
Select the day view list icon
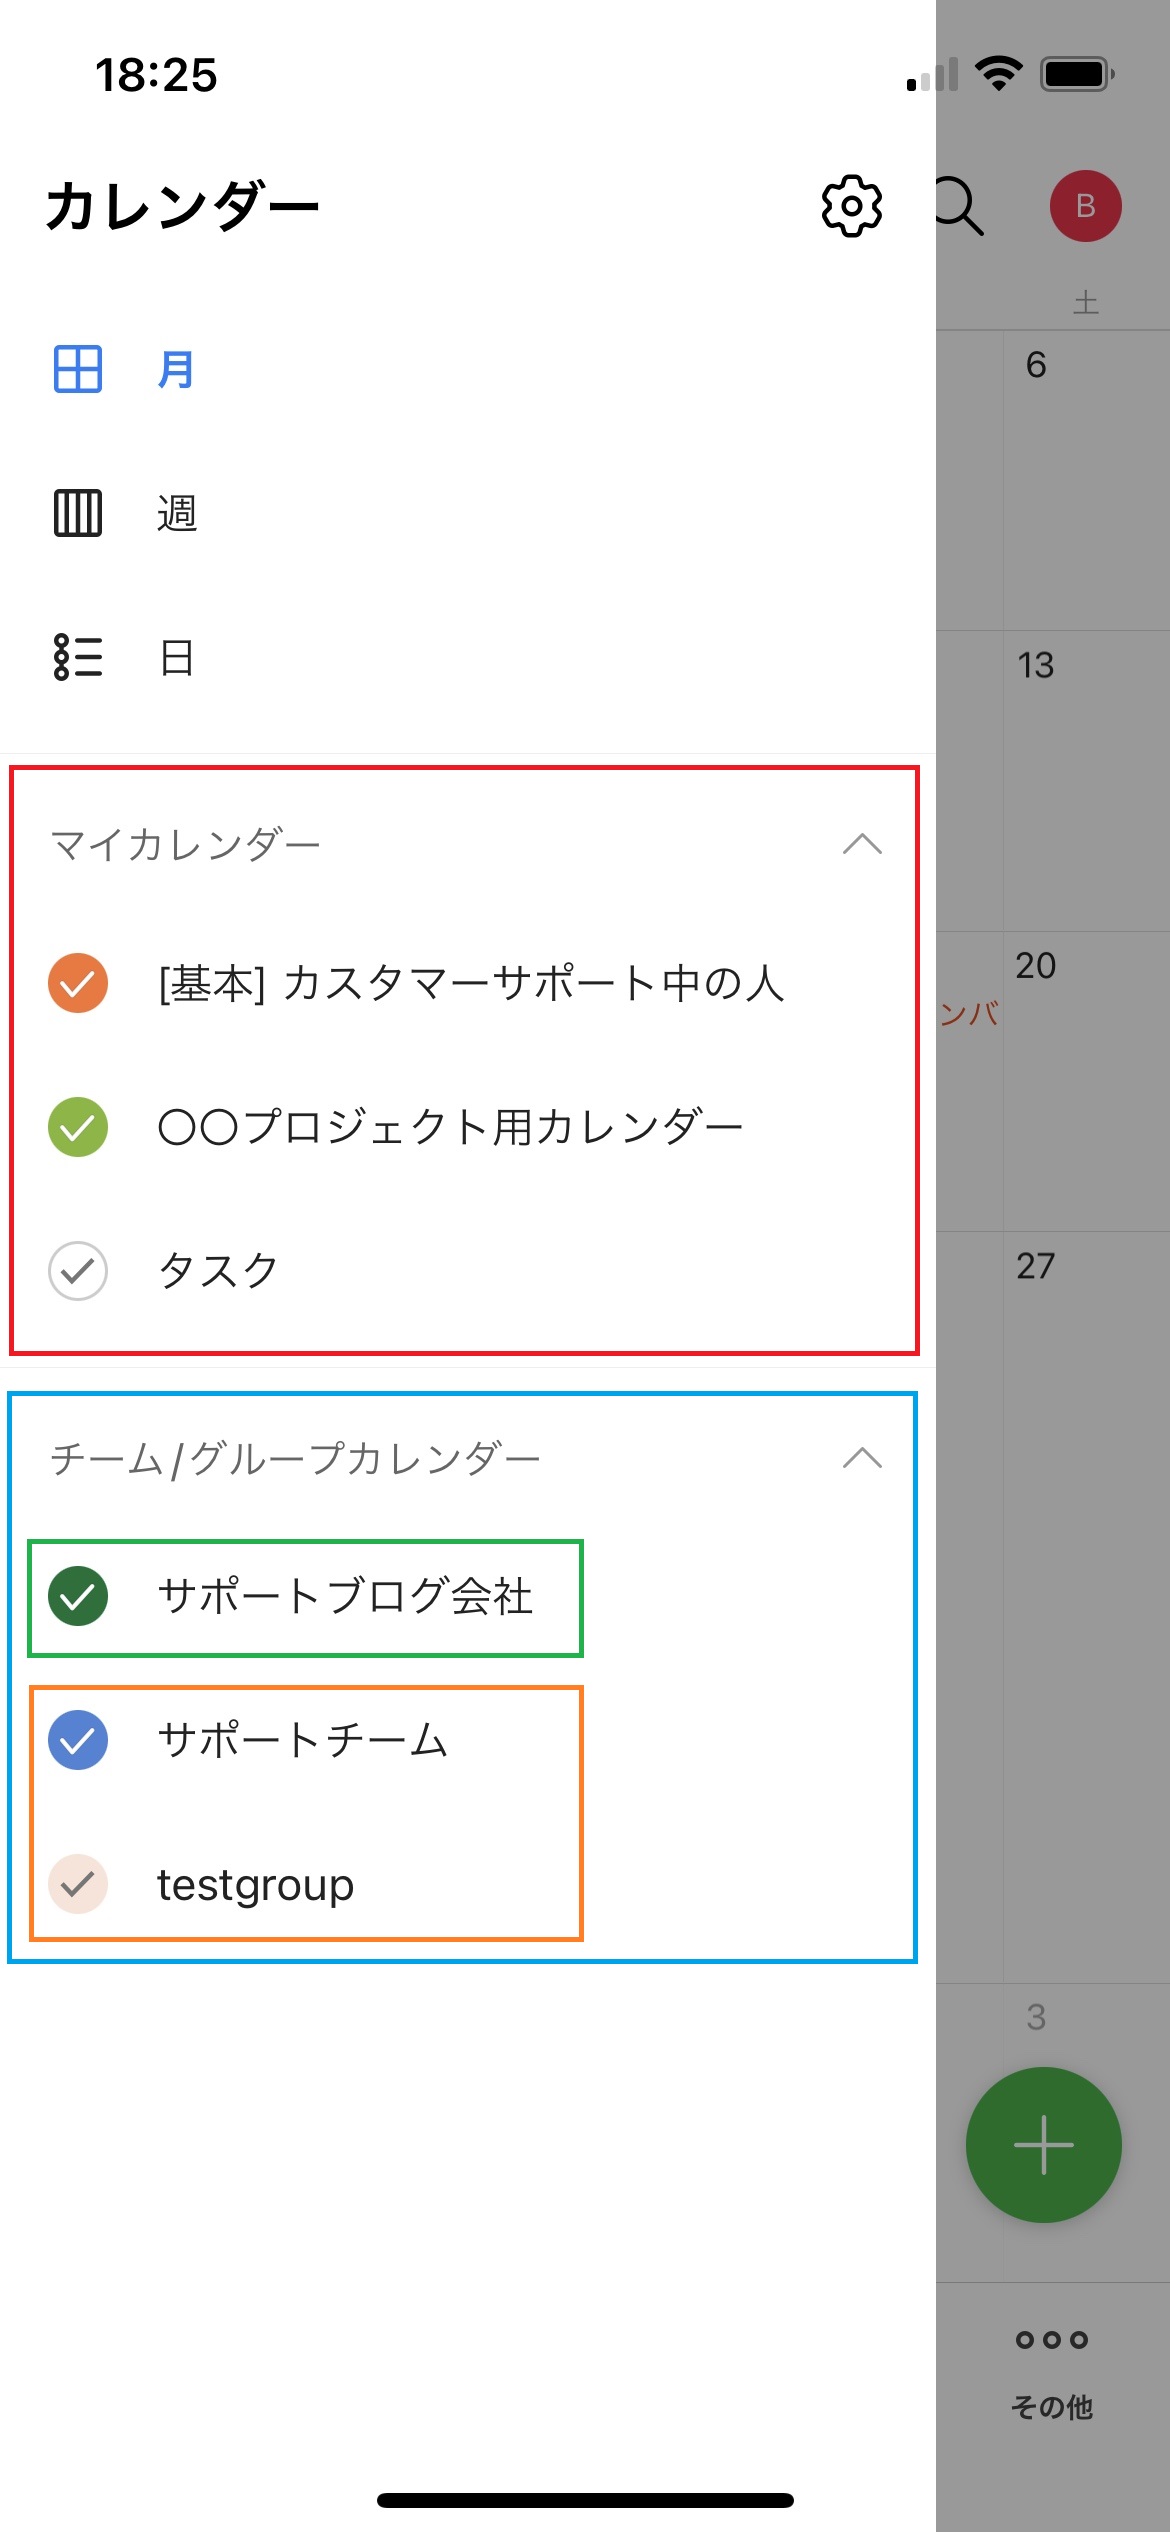78,657
